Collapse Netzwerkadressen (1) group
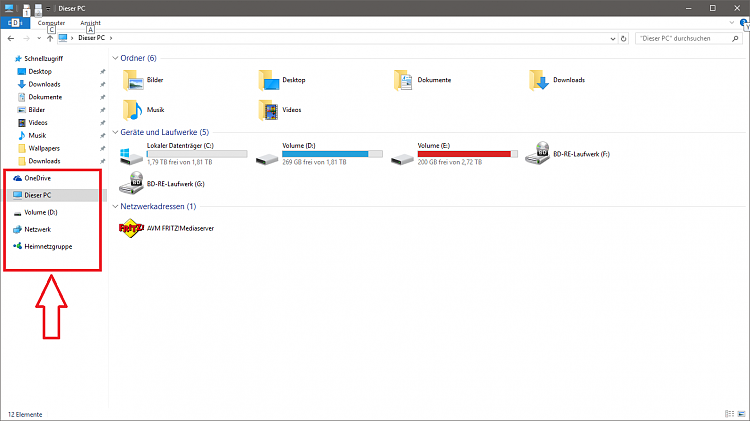The width and height of the screenshot is (750, 421). (x=115, y=206)
